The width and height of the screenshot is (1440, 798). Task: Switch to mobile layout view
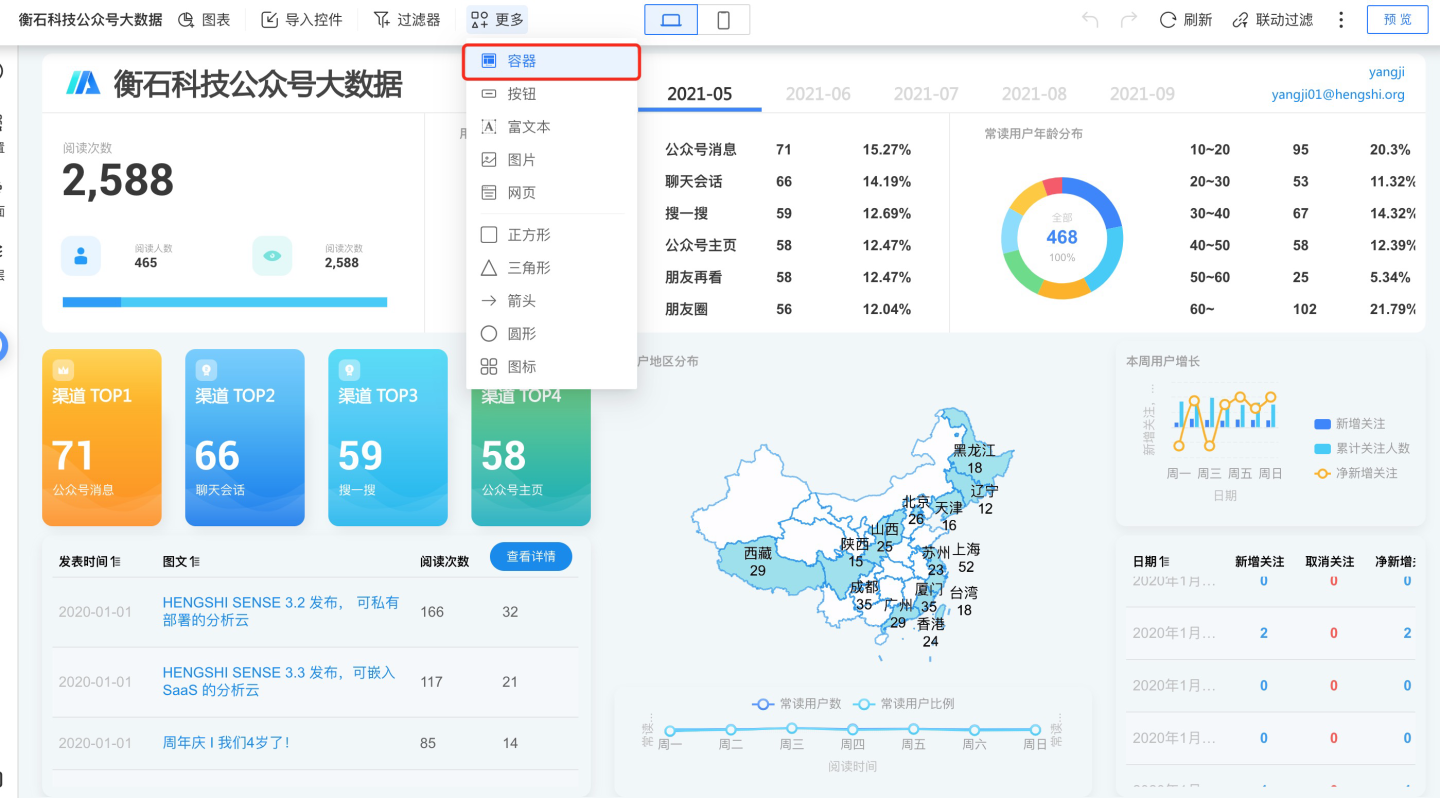tap(723, 20)
